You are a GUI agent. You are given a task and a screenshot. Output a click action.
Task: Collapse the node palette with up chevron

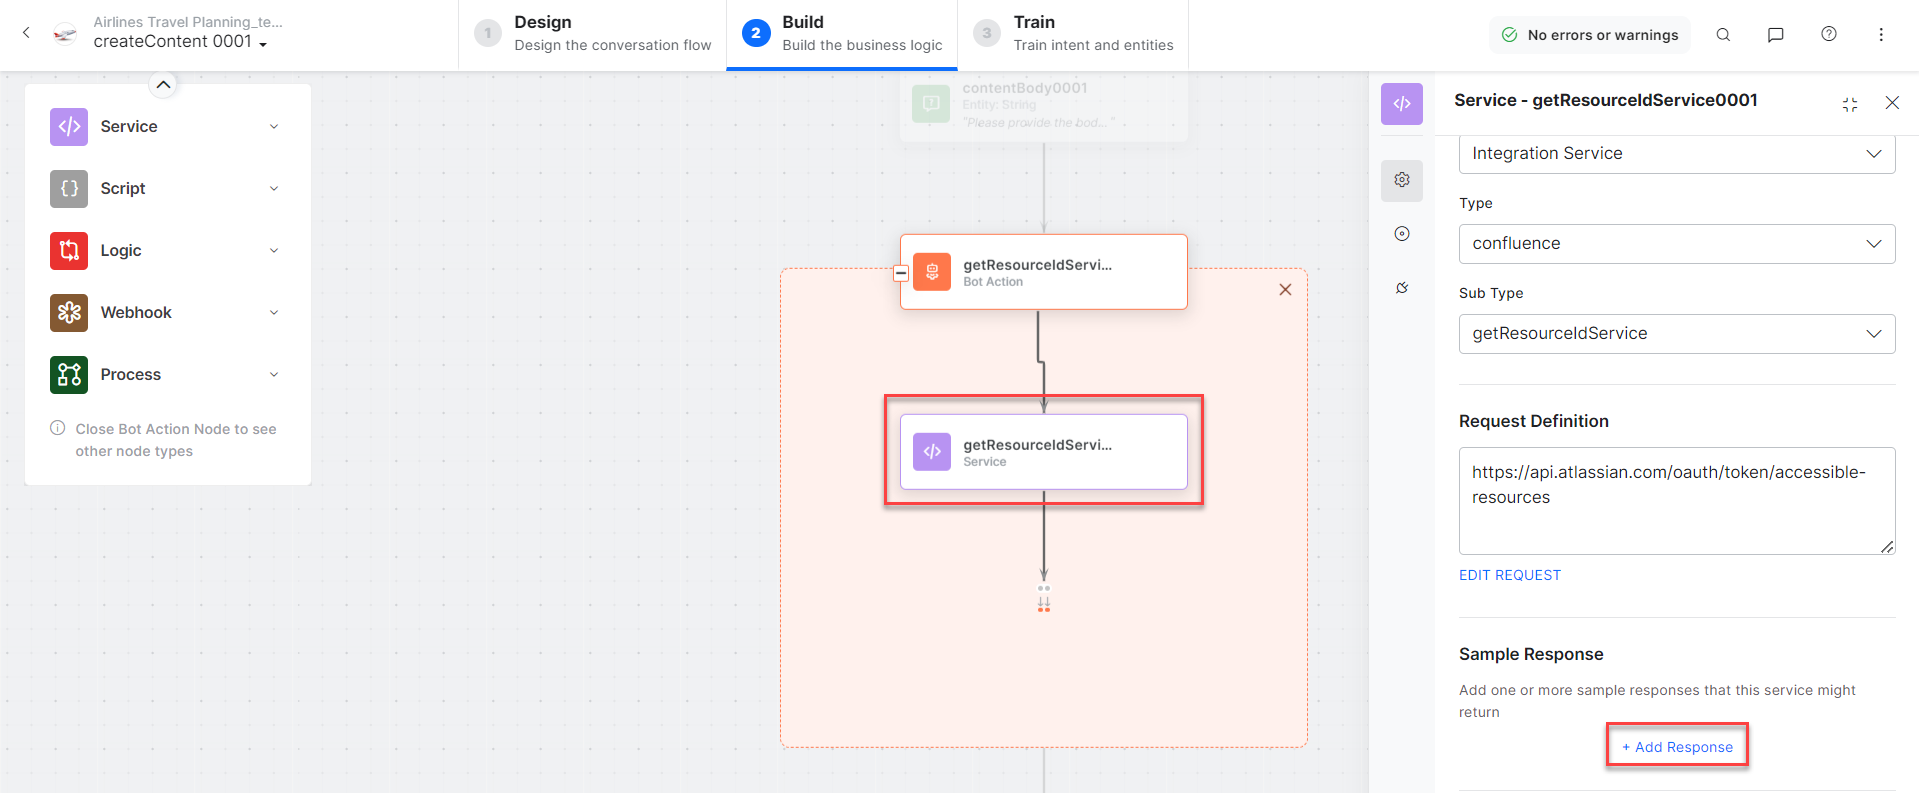[x=164, y=85]
